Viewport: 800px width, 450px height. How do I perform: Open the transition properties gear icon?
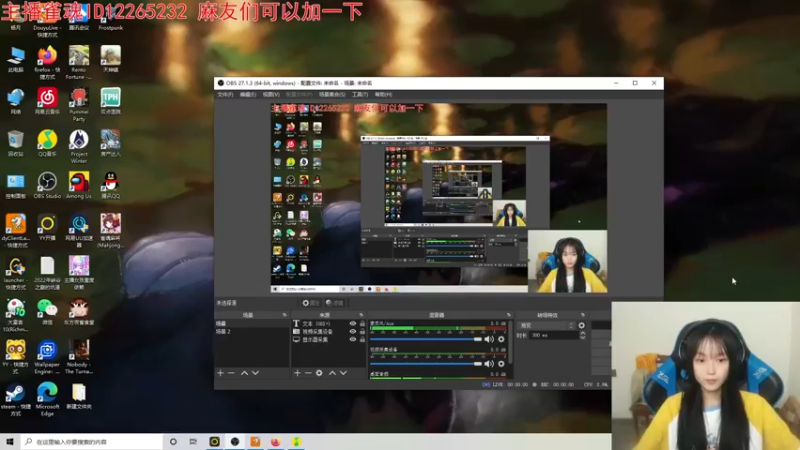point(582,325)
